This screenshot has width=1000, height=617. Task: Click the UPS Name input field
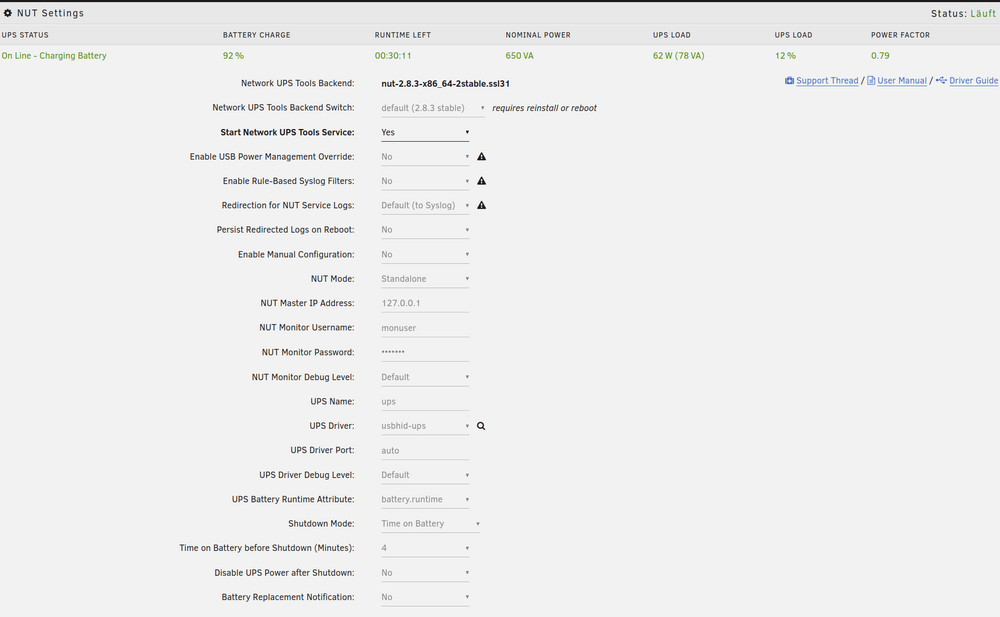pos(425,401)
